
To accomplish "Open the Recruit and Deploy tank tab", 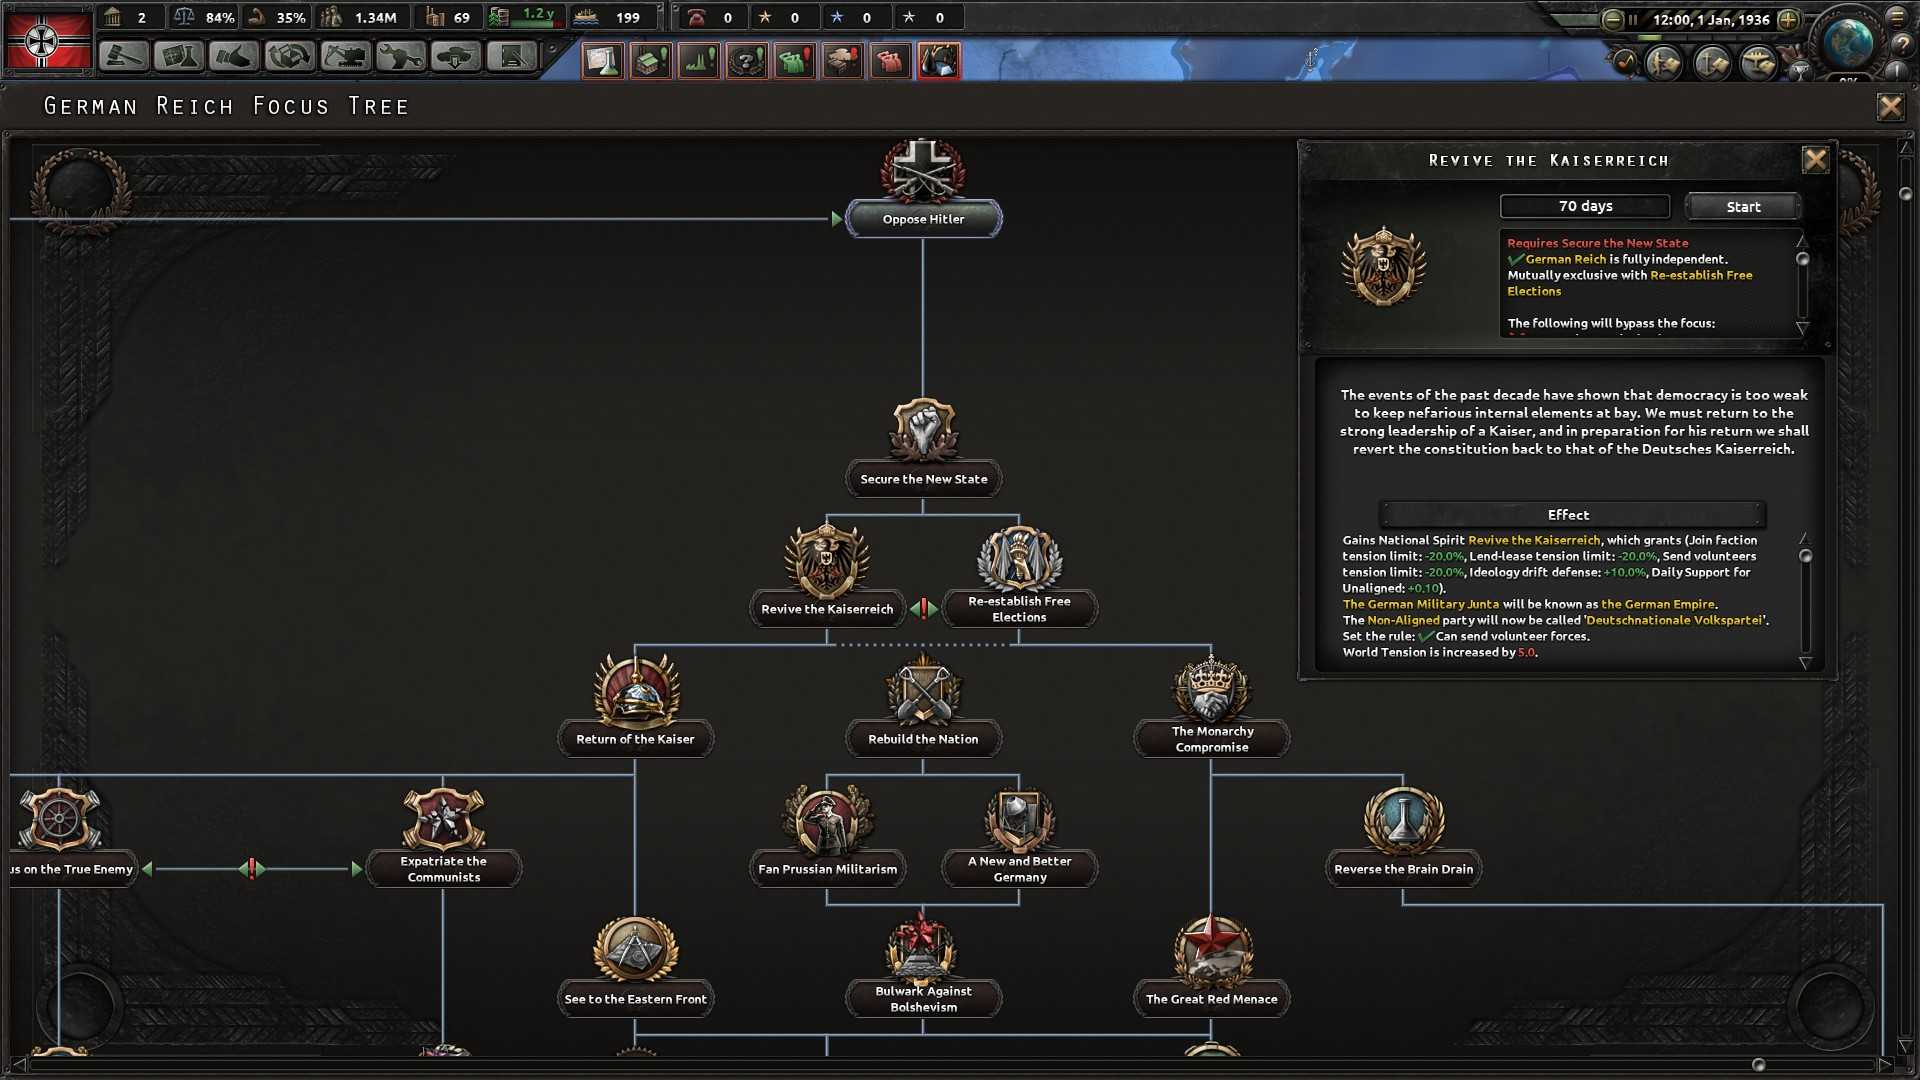I will coord(456,57).
